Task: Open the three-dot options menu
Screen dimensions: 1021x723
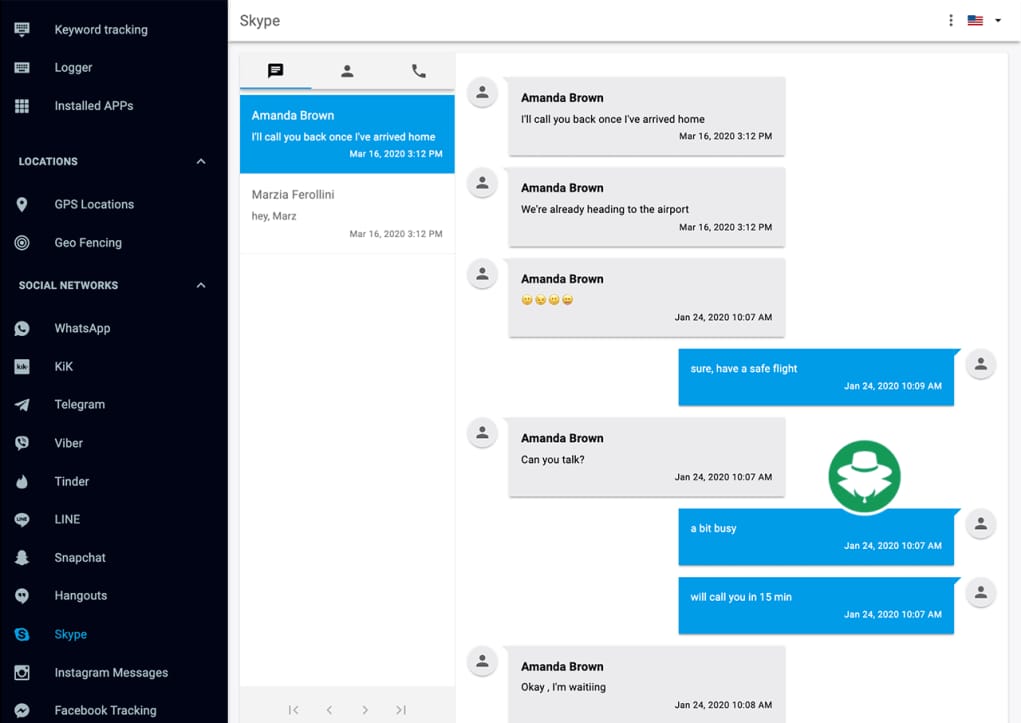Action: 950,20
